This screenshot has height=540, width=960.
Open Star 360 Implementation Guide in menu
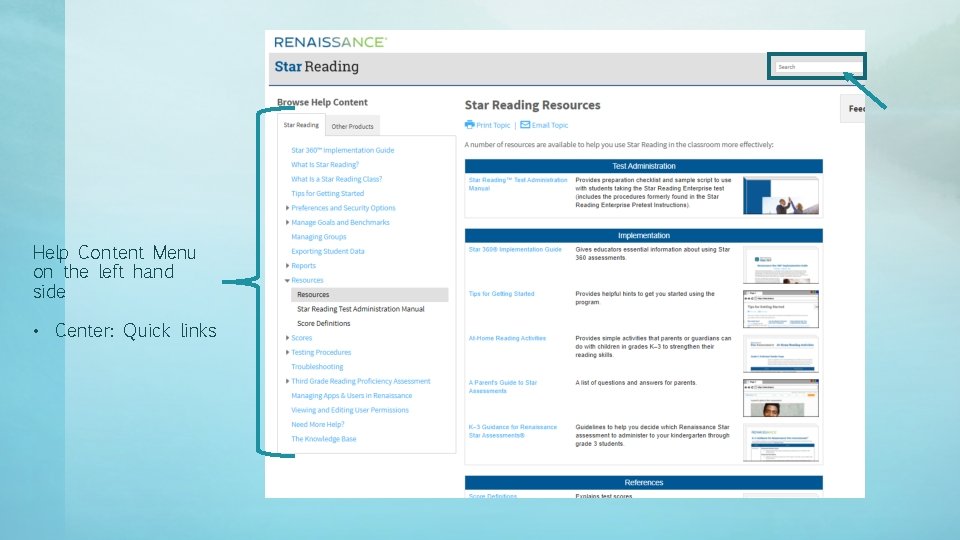pos(343,150)
